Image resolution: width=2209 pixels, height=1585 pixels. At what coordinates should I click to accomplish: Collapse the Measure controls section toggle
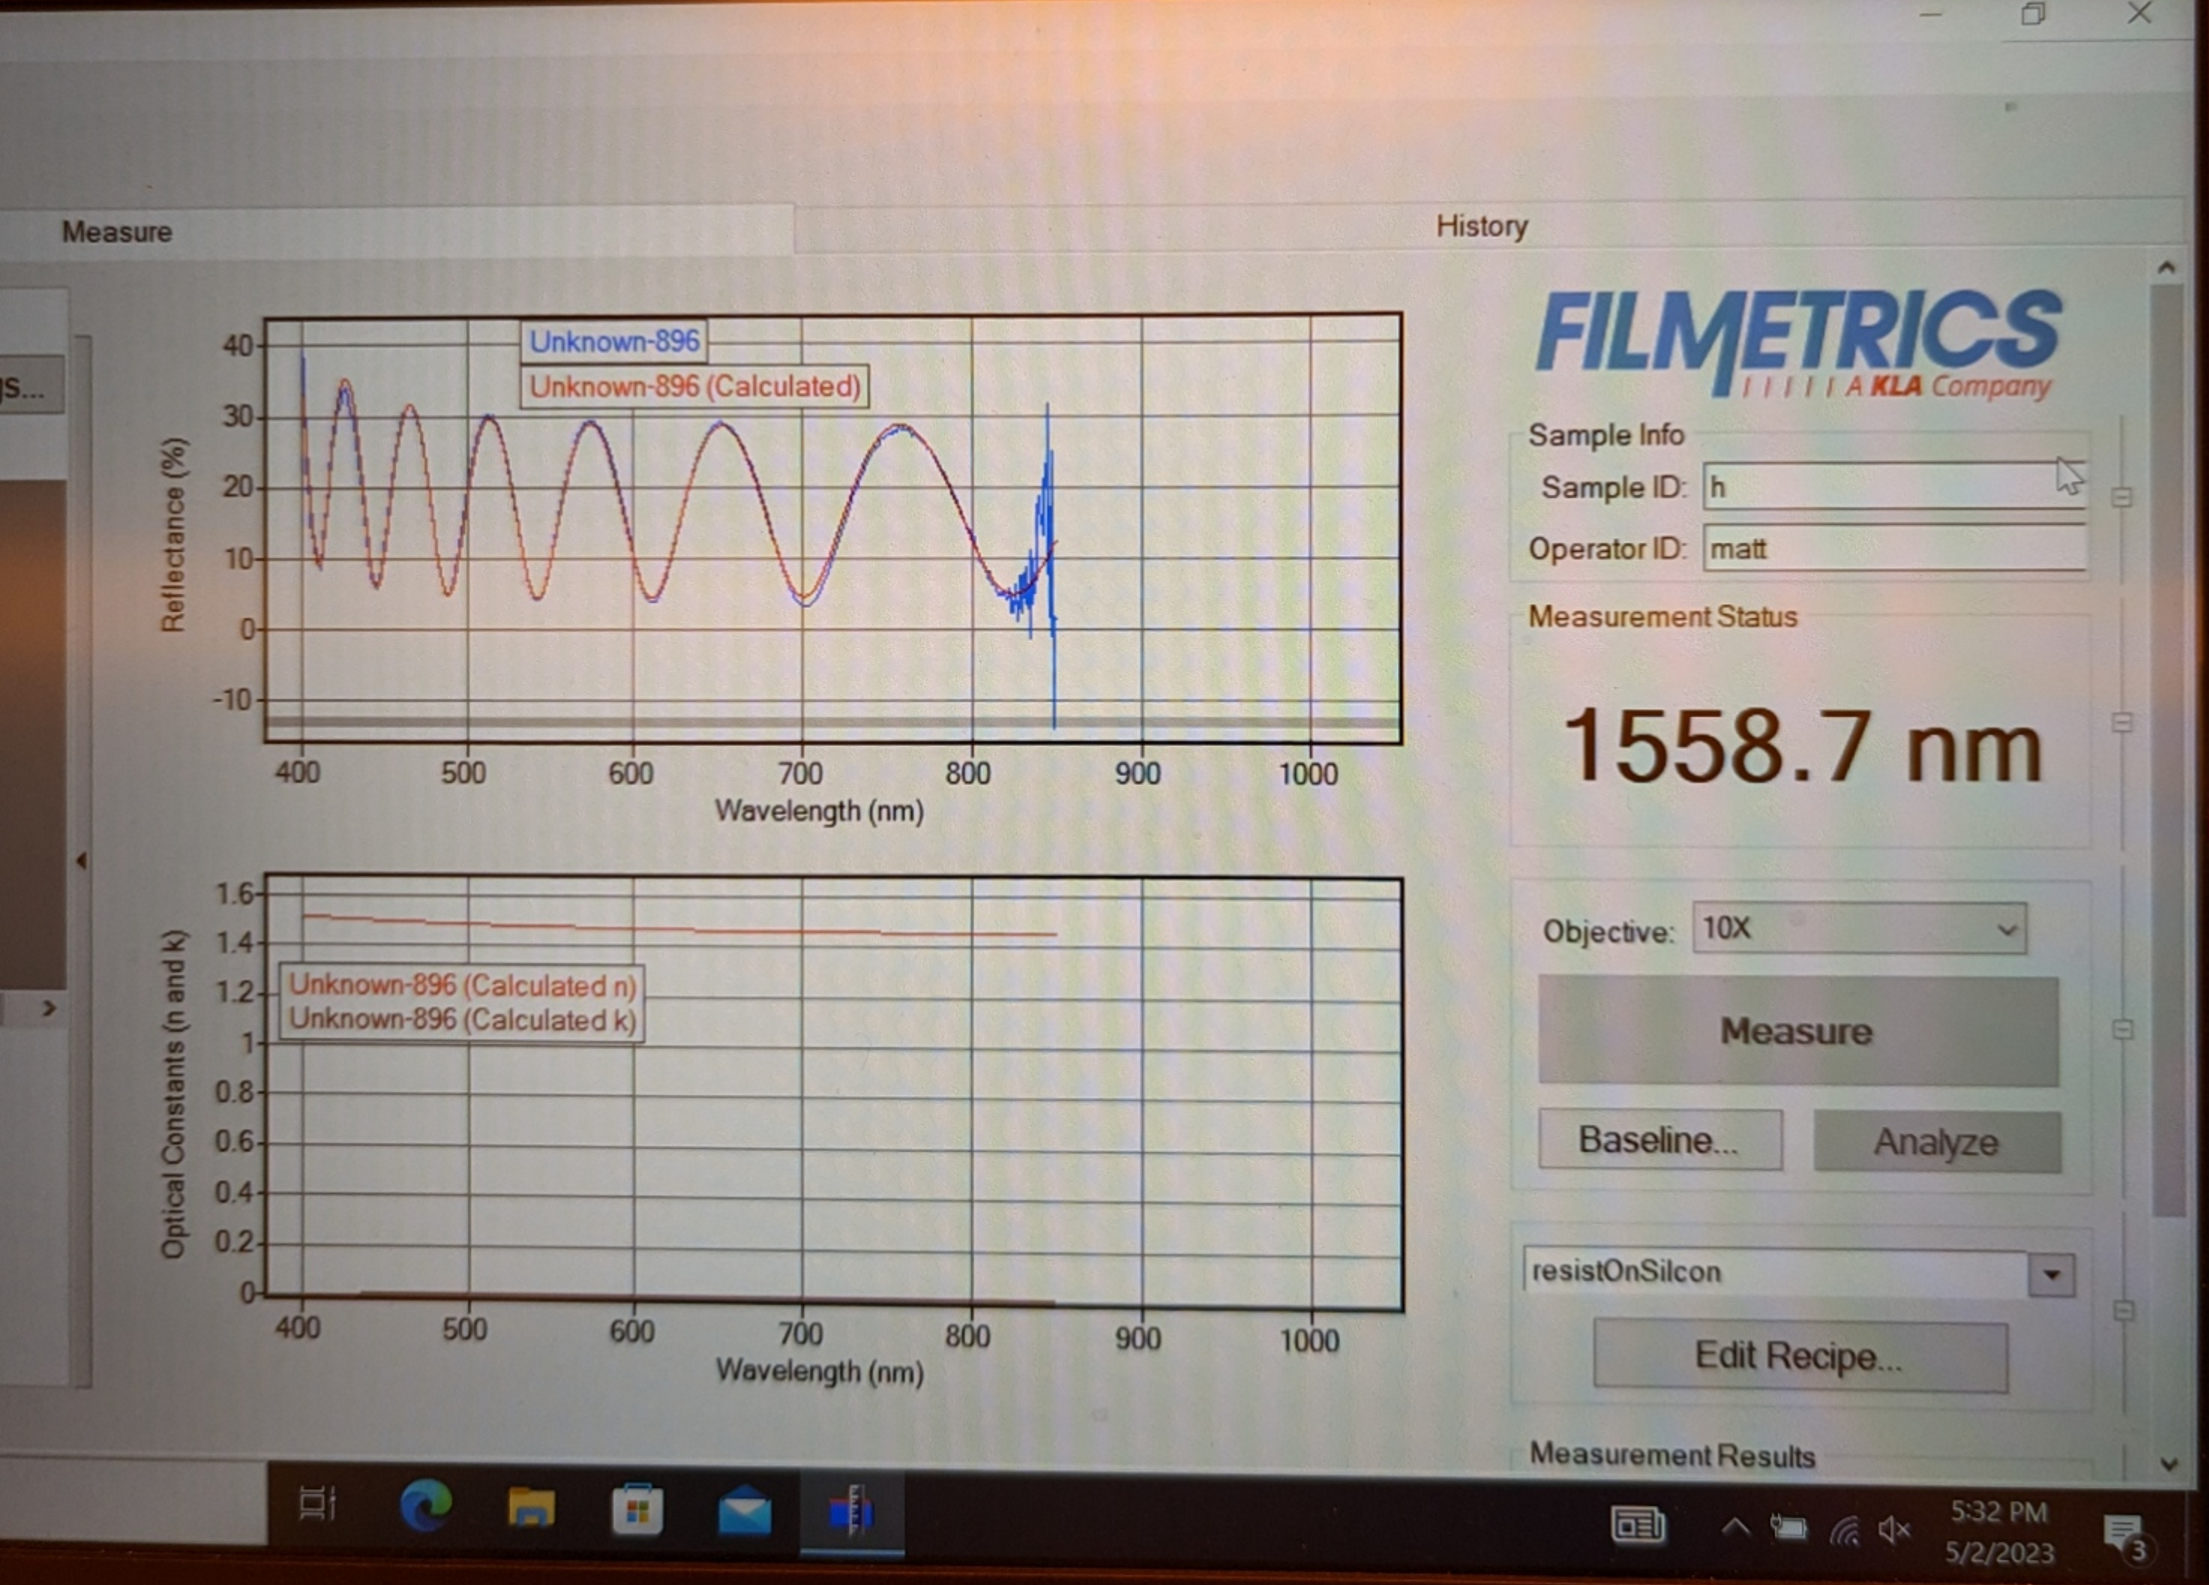click(2122, 1029)
